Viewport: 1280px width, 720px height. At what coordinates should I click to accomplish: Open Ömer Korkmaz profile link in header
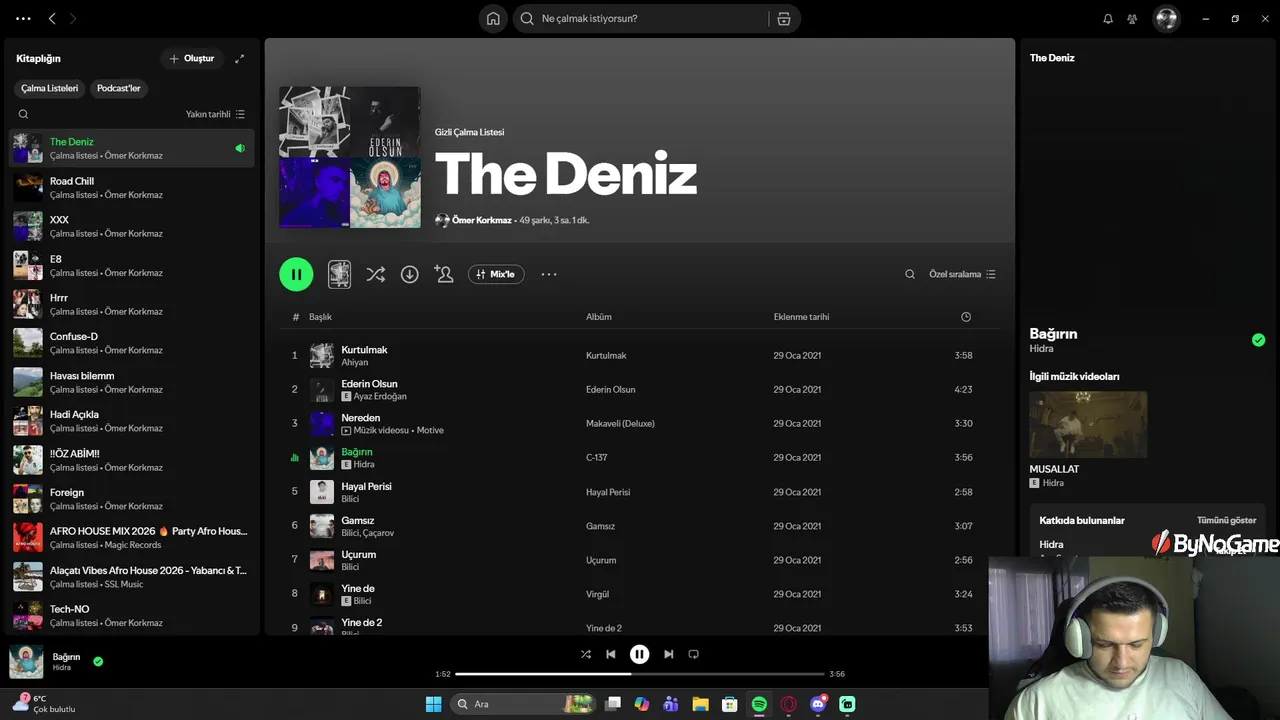click(x=481, y=220)
